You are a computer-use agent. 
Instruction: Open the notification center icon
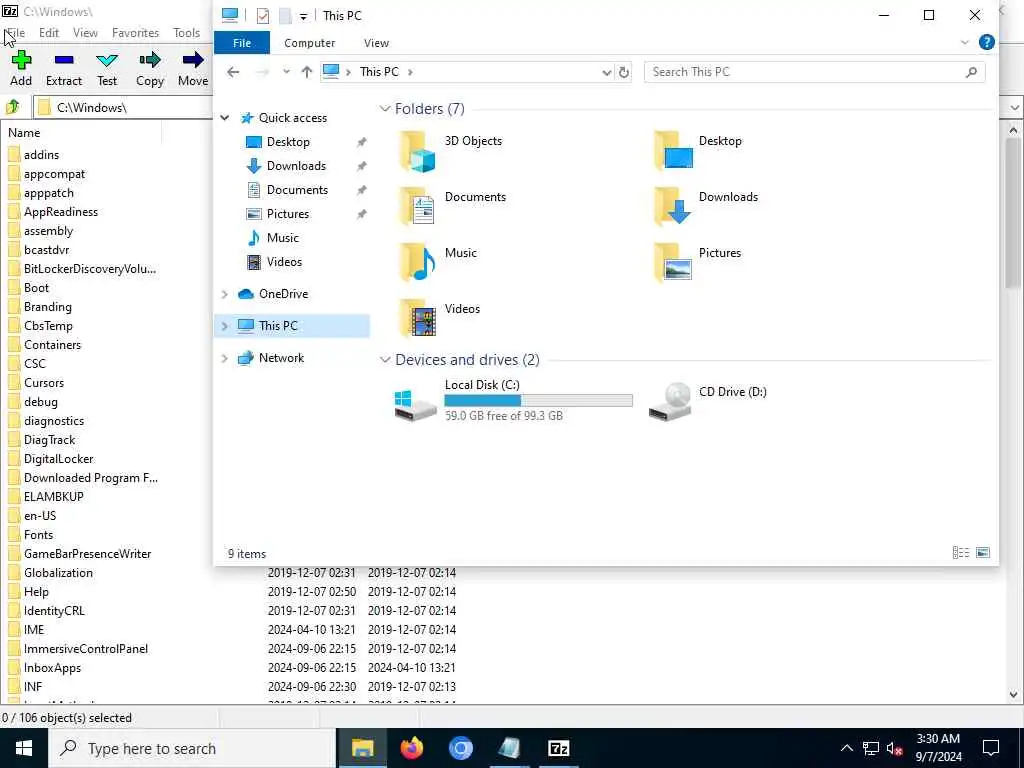(991, 748)
